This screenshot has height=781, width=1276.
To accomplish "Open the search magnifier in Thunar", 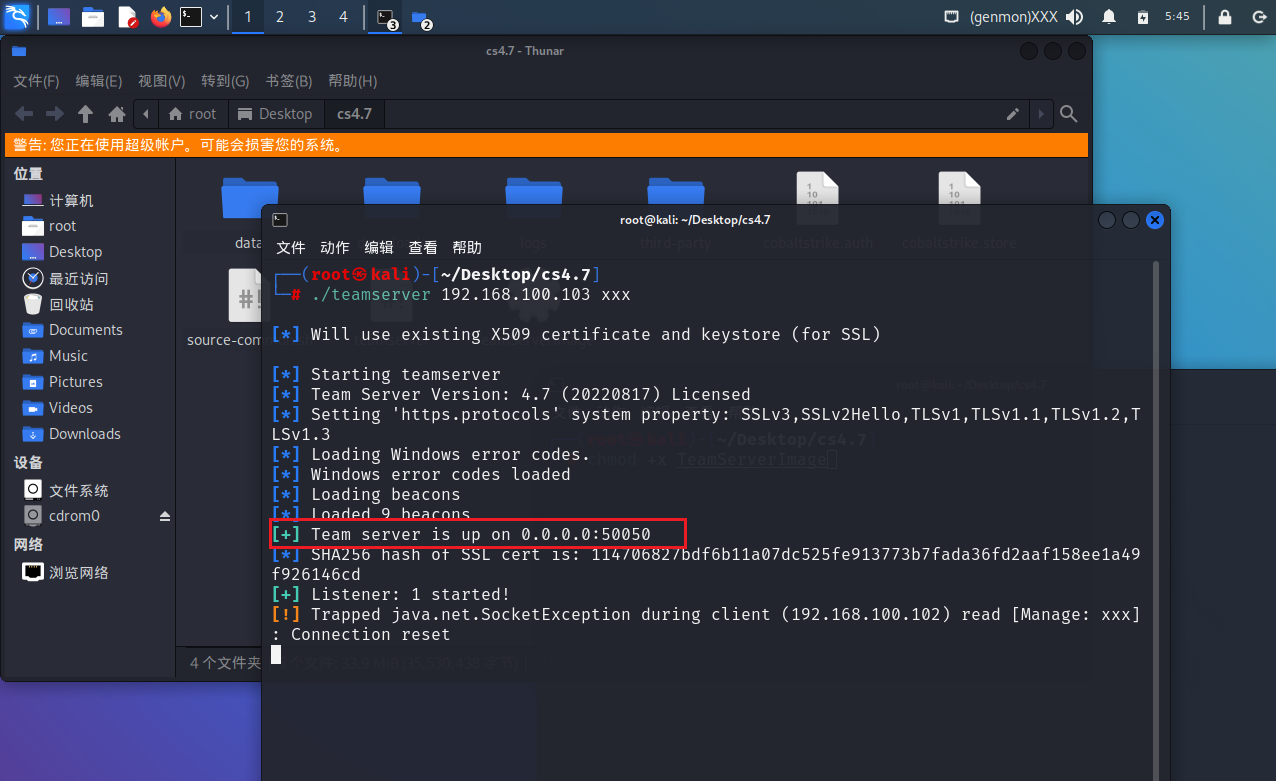I will pyautogui.click(x=1068, y=114).
